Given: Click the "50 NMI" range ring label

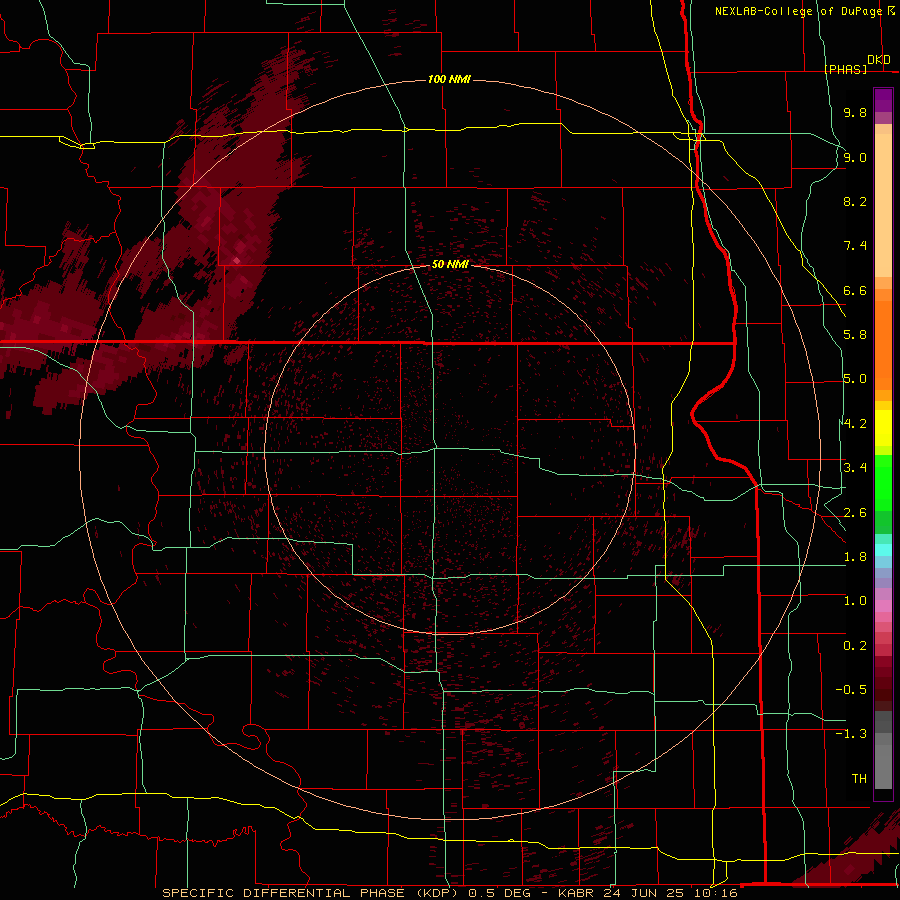Looking at the screenshot, I should tap(450, 264).
